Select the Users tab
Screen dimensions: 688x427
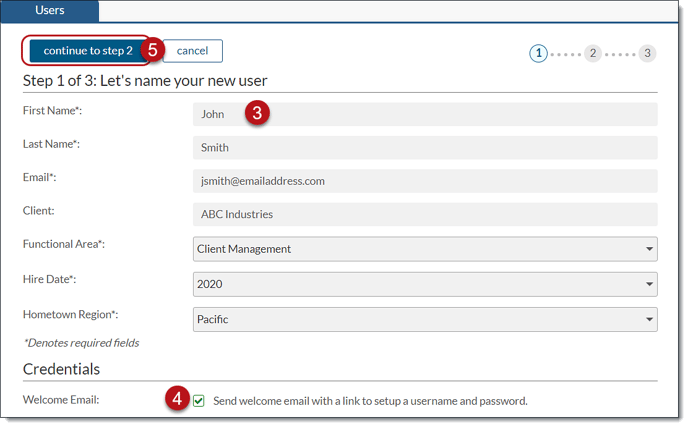tap(50, 11)
